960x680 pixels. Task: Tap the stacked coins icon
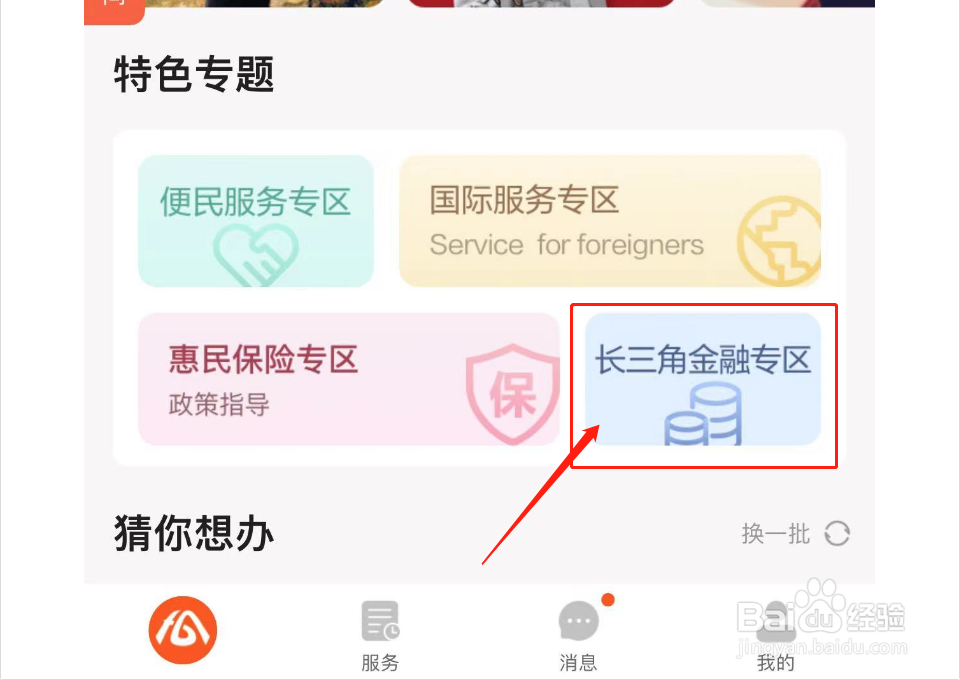point(703,414)
